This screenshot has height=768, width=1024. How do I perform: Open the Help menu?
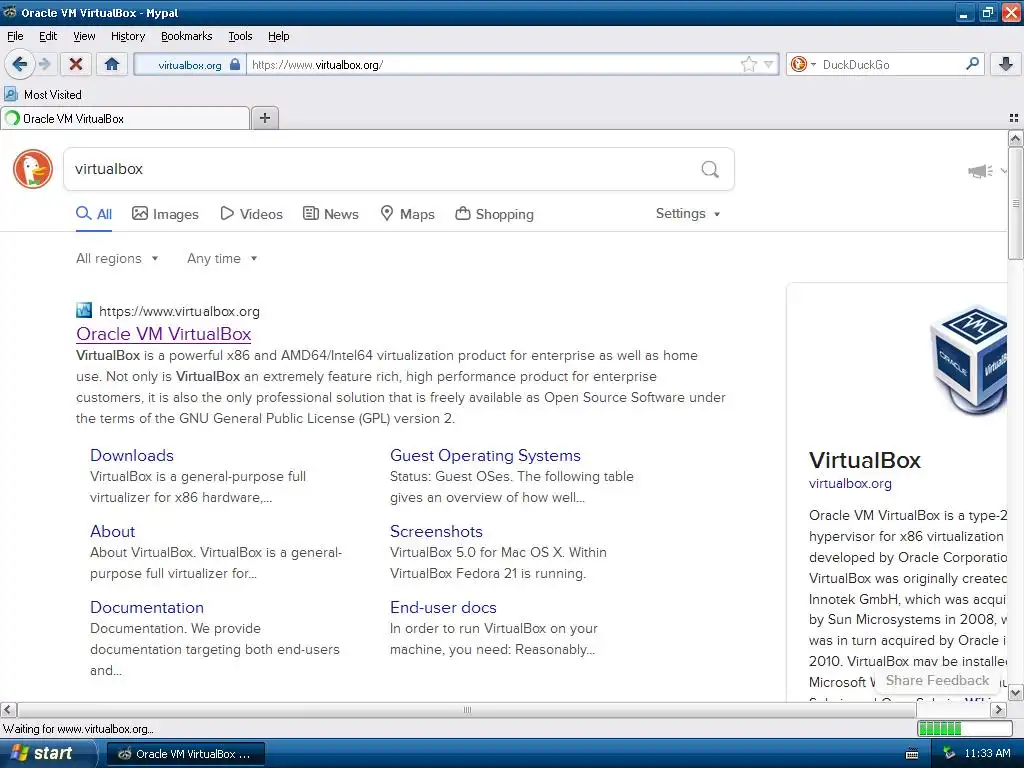coord(278,36)
